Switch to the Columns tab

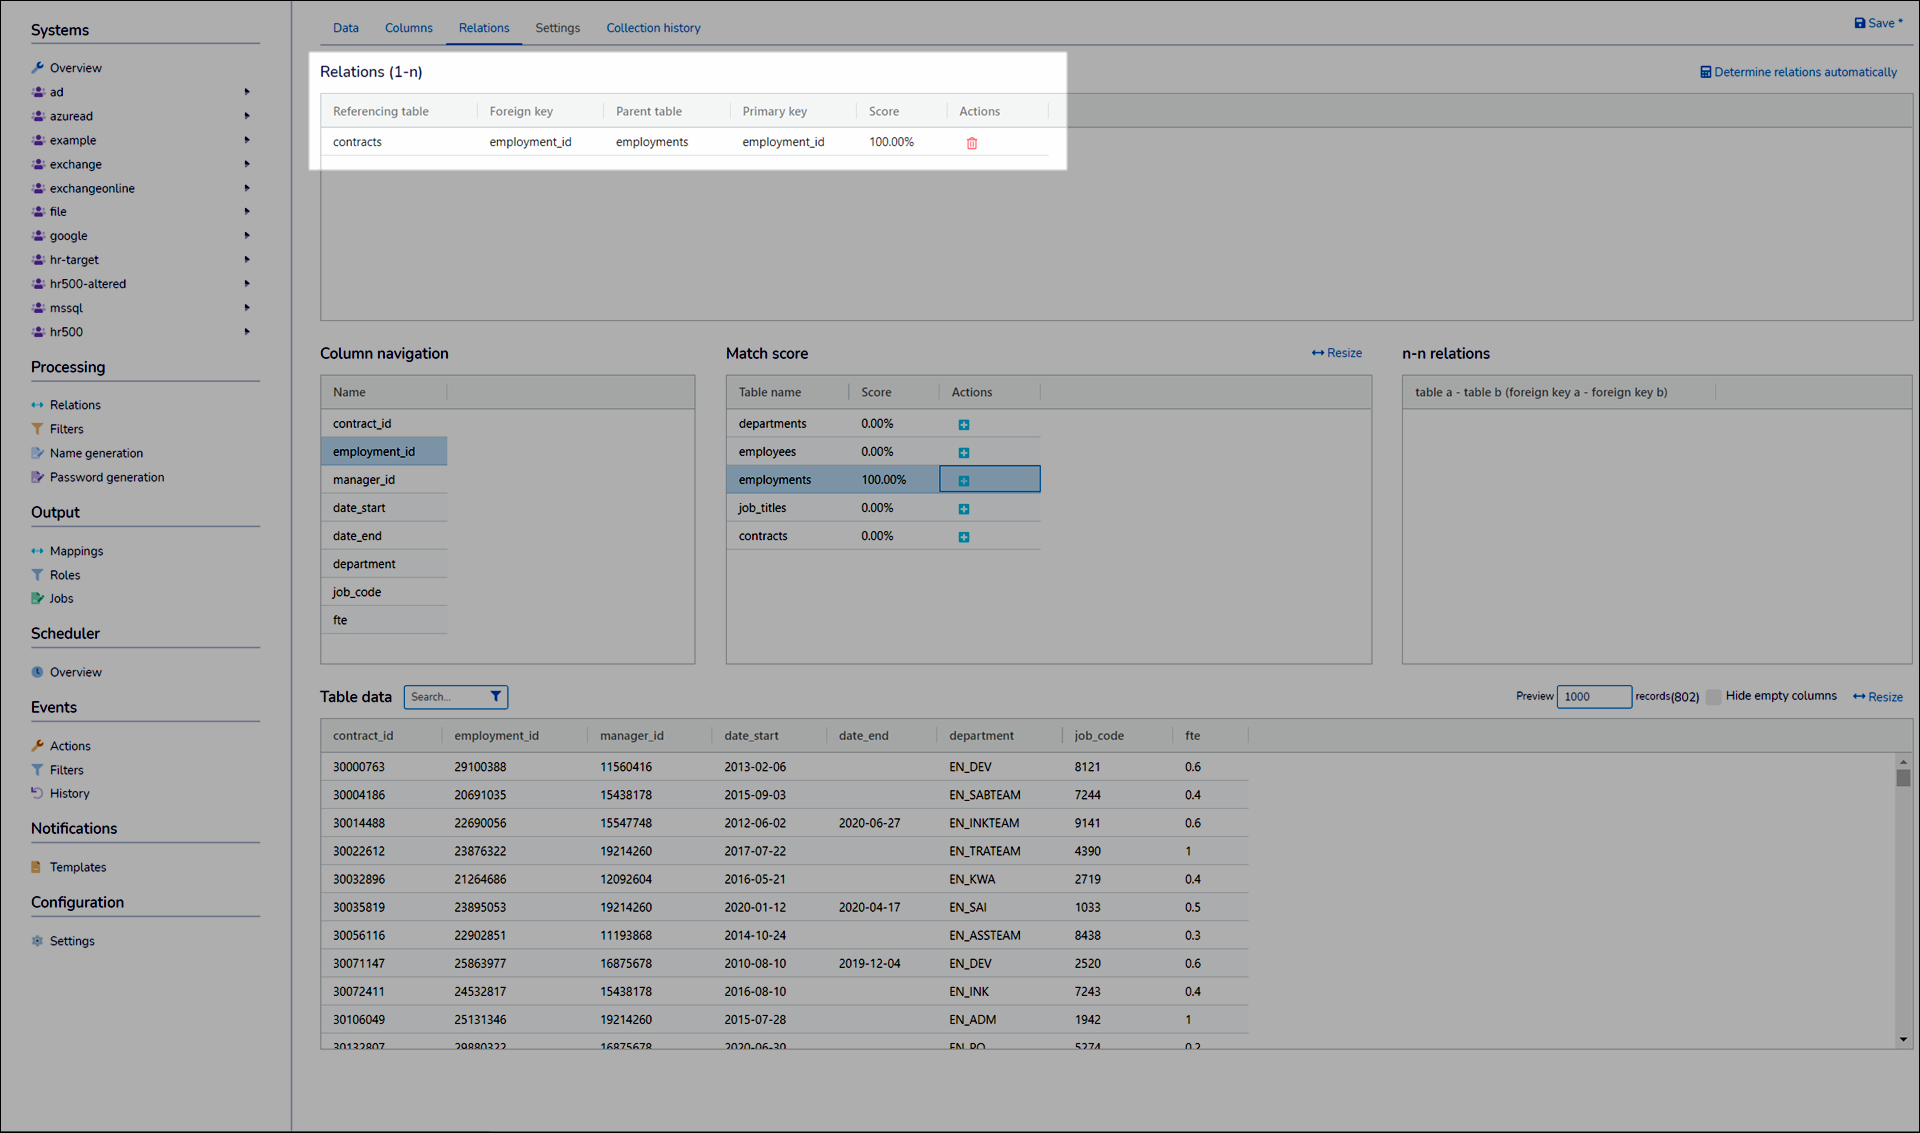(x=408, y=28)
